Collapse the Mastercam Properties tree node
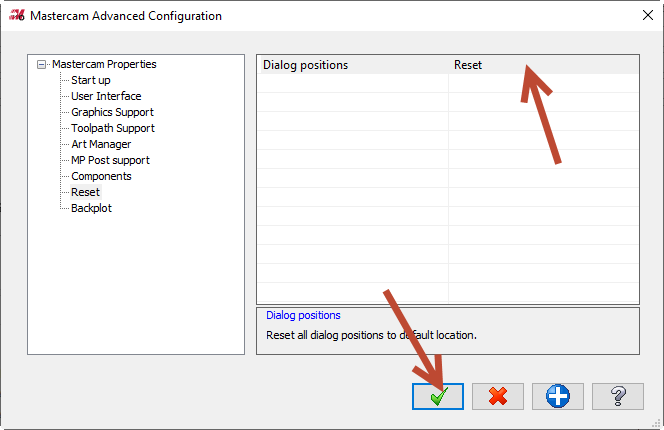The width and height of the screenshot is (664, 430). (x=41, y=65)
